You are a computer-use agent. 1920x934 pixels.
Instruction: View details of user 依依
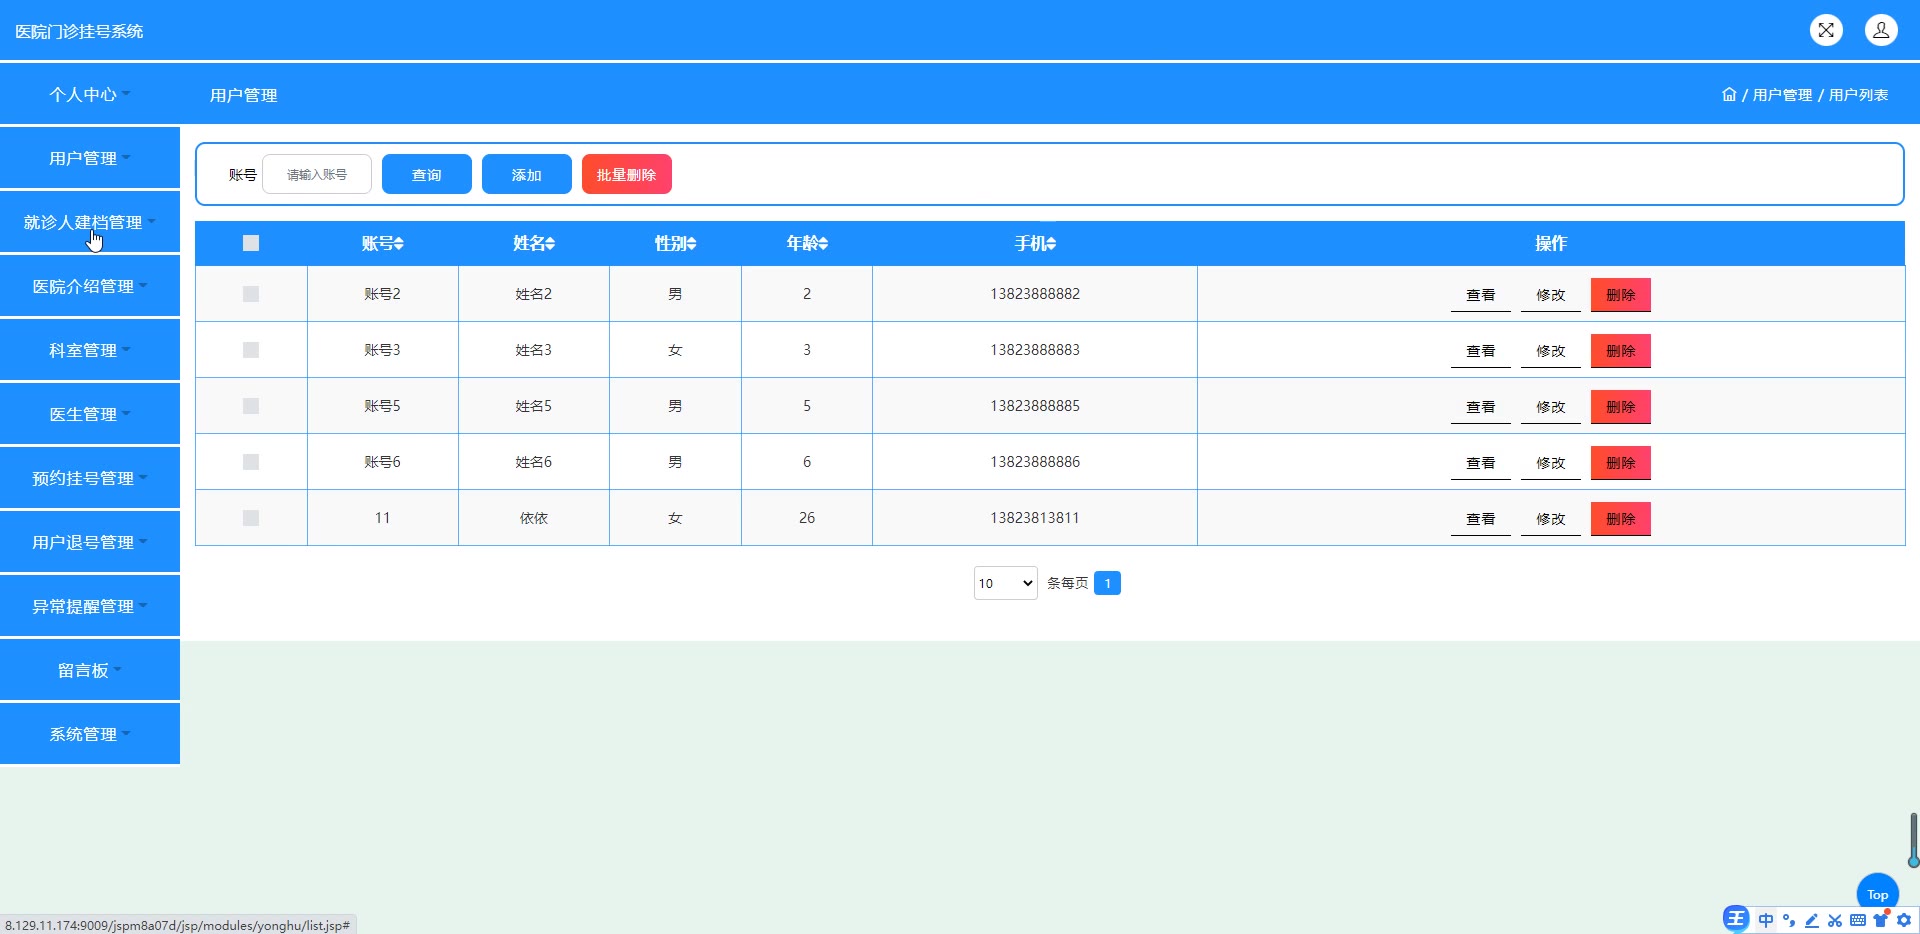click(x=1481, y=519)
